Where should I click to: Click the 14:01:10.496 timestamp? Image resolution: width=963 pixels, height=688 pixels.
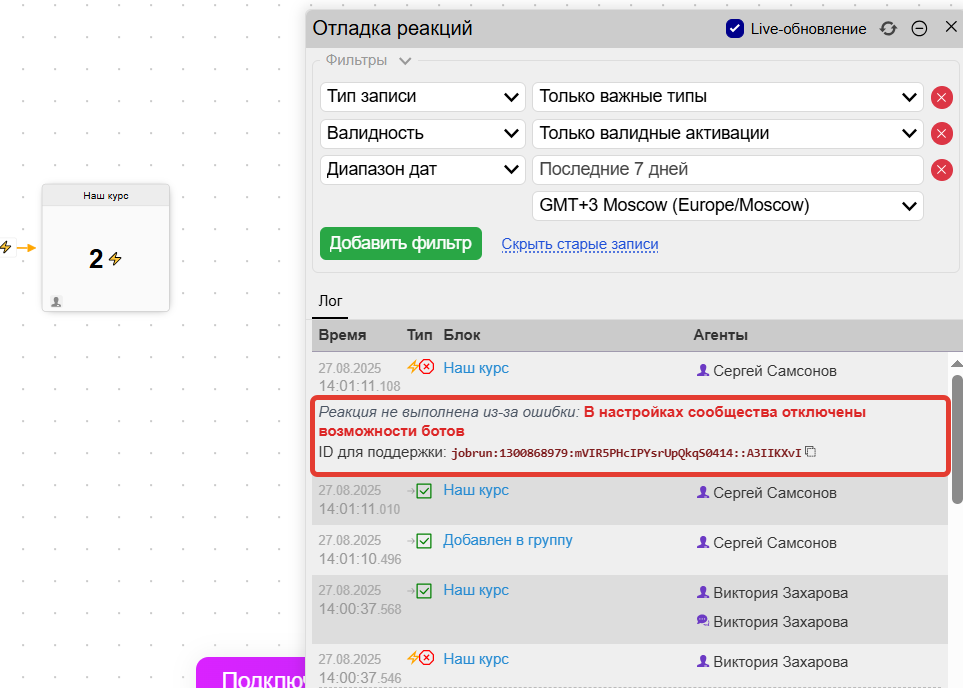(x=359, y=550)
